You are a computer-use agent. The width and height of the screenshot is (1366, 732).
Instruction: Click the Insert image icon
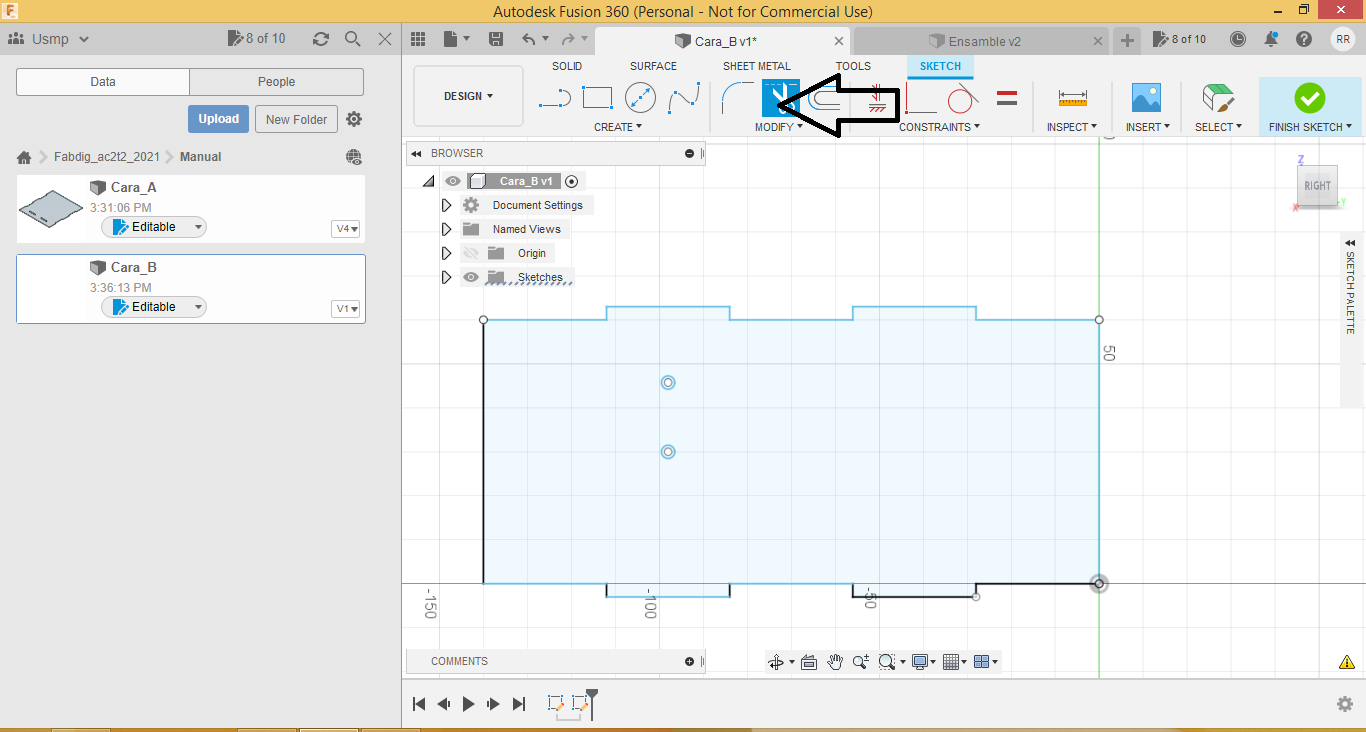pos(1146,98)
